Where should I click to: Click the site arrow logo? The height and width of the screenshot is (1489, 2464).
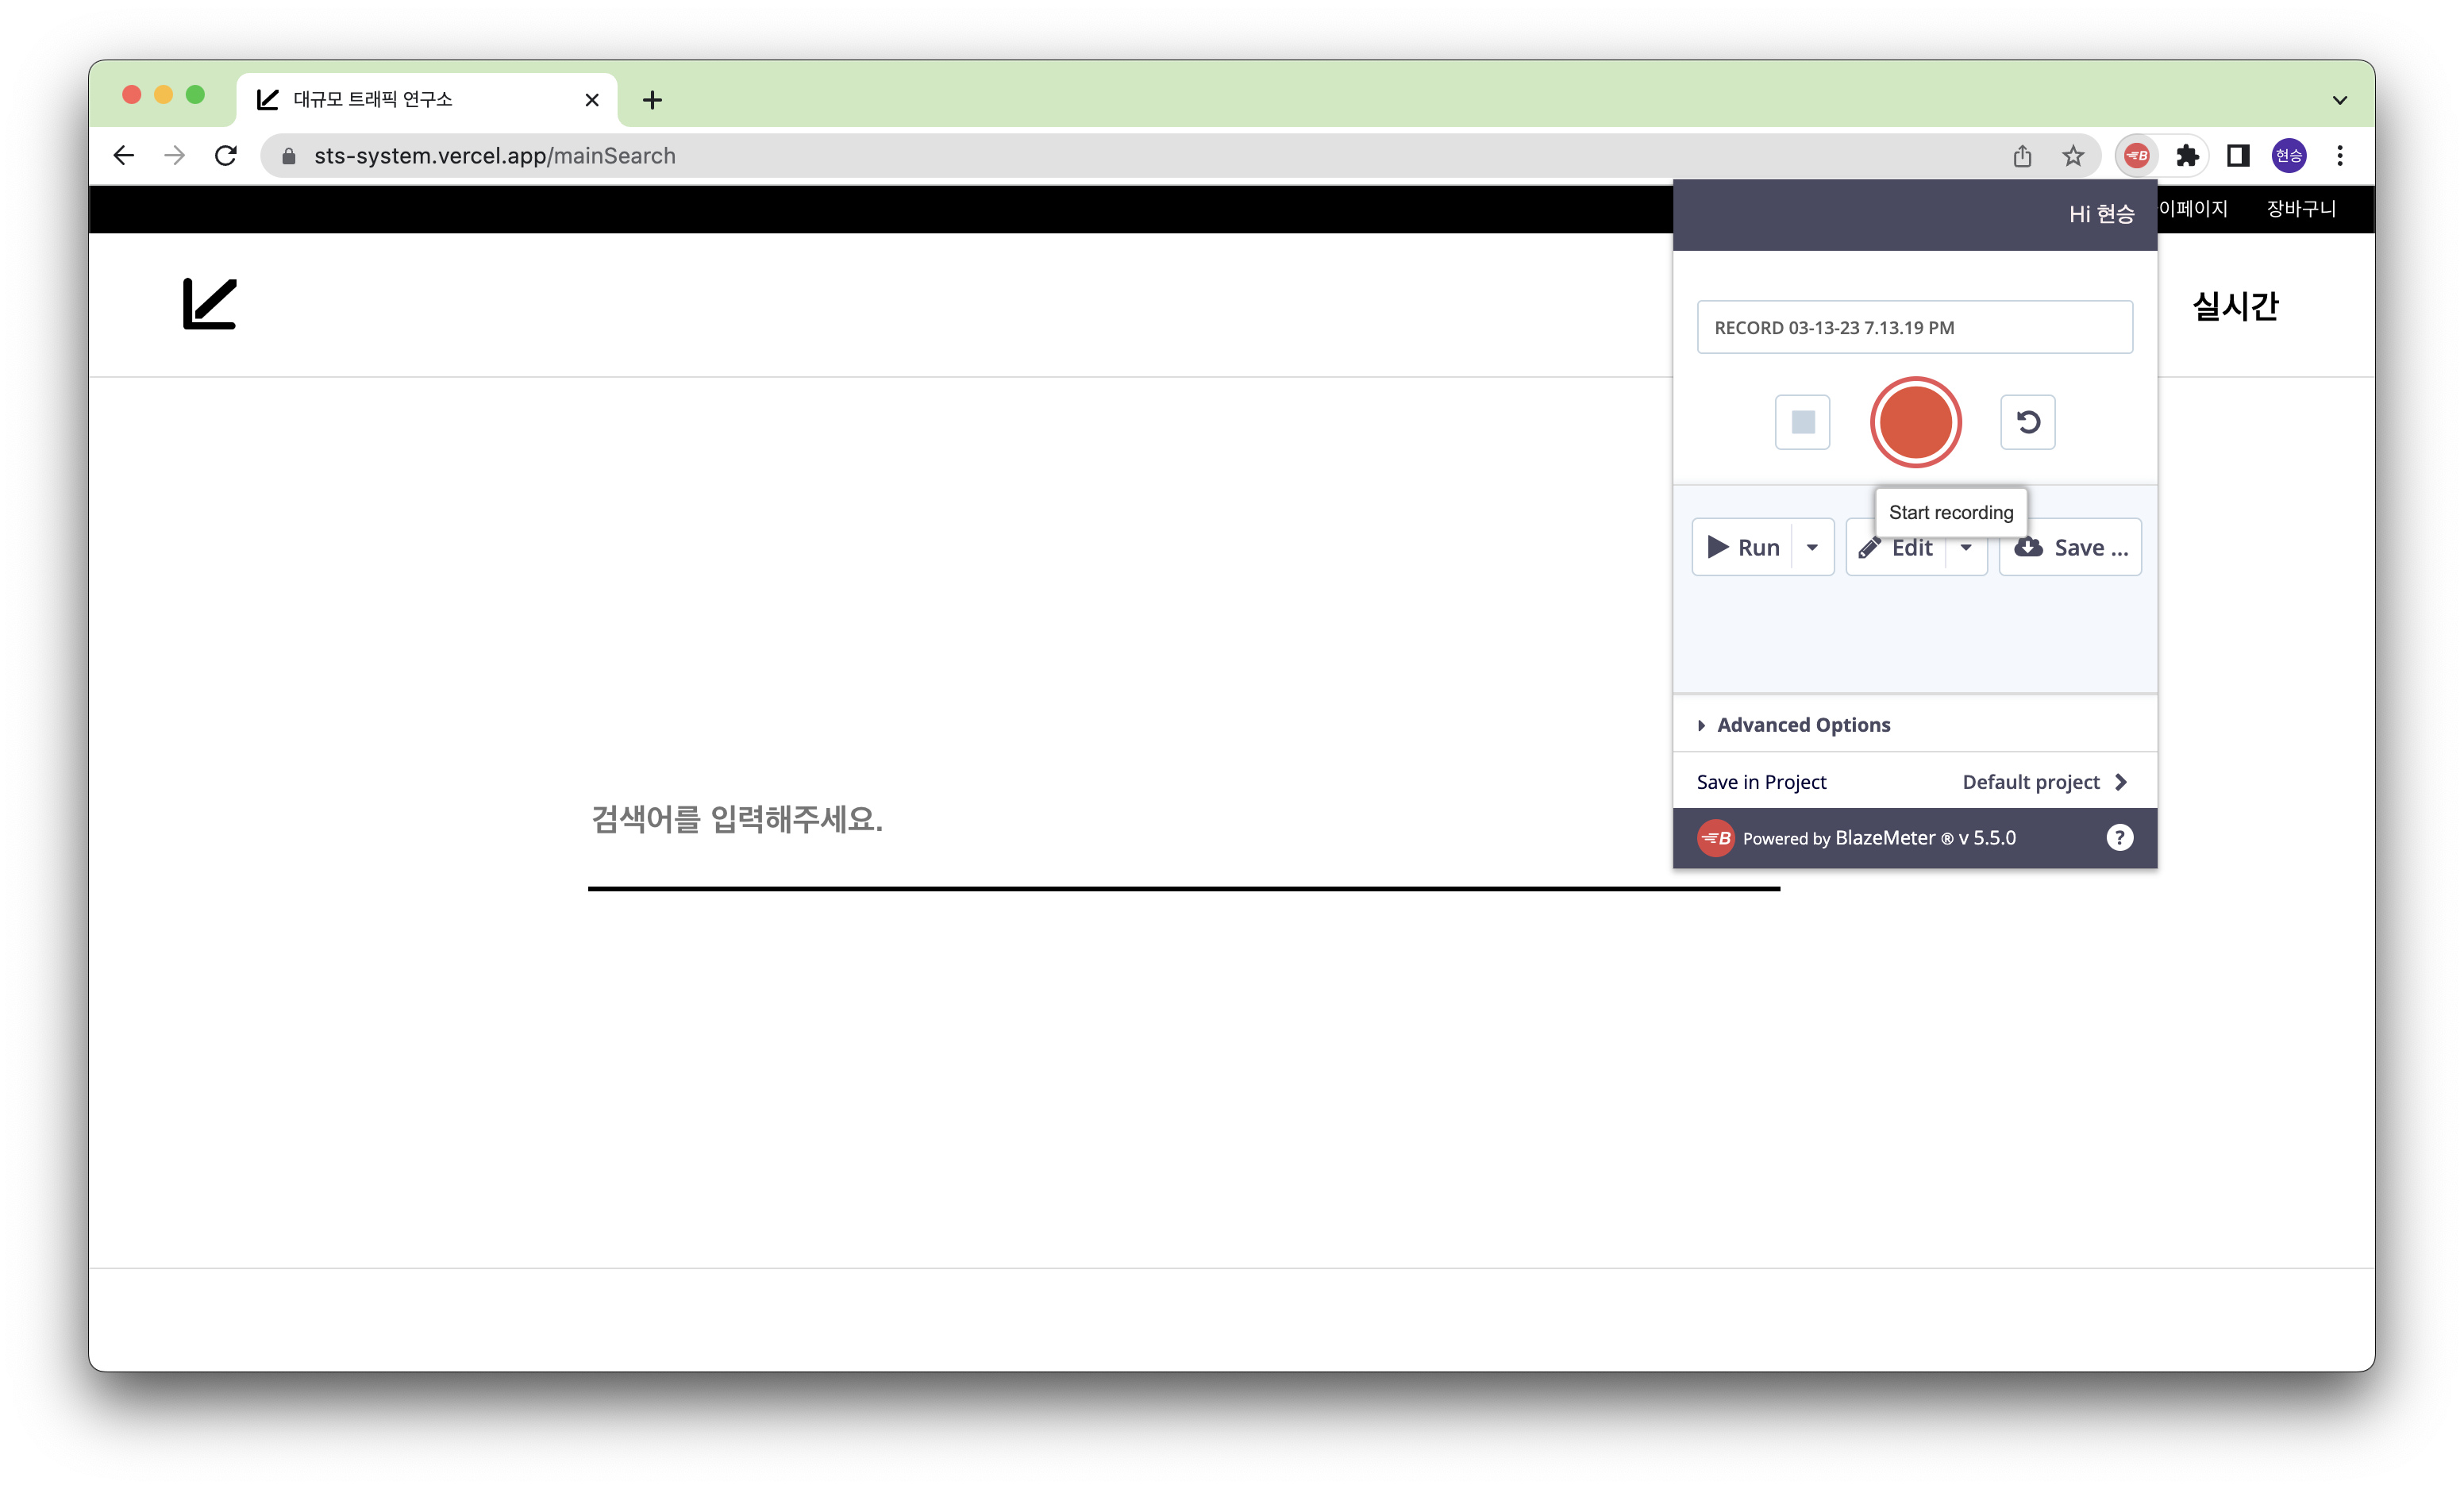tap(210, 304)
